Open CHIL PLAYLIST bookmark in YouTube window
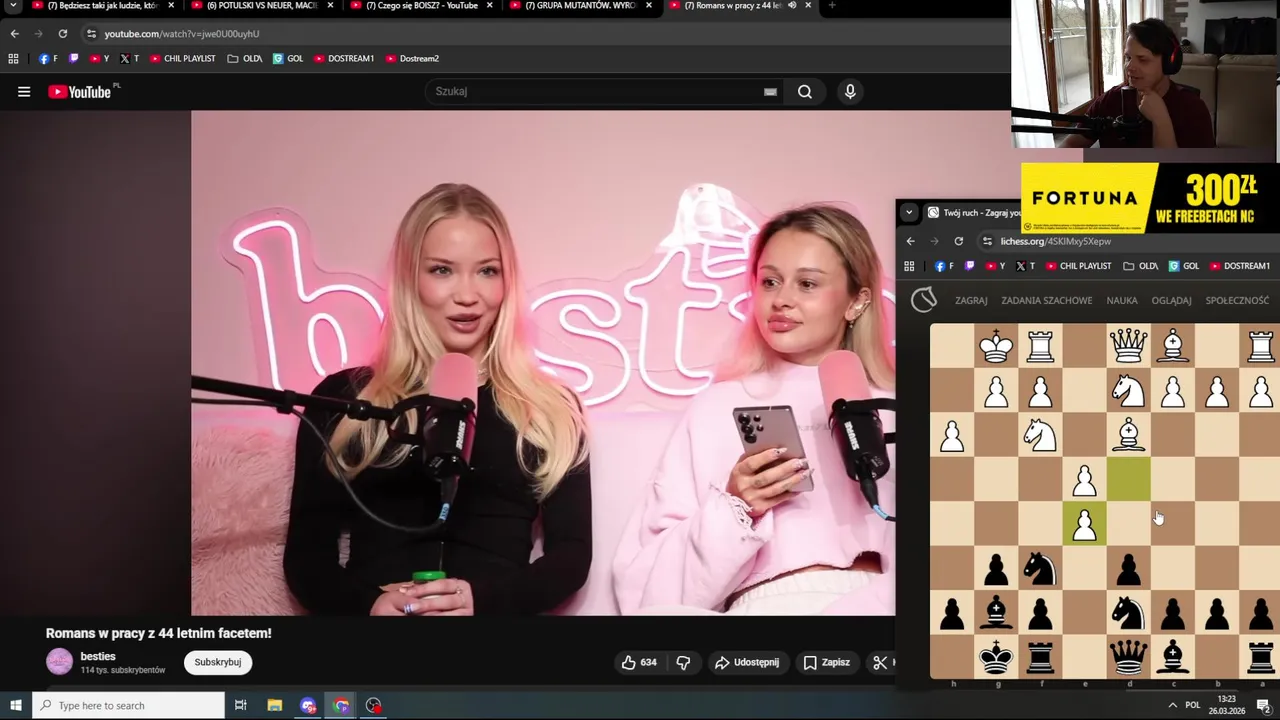The width and height of the screenshot is (1280, 720). pos(182,59)
